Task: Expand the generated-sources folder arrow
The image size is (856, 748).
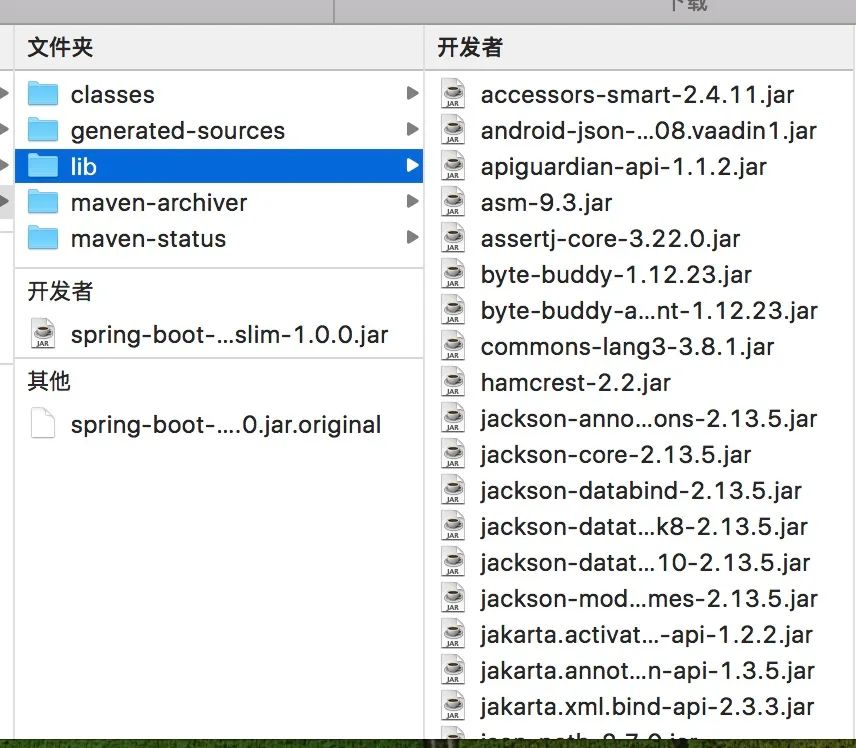Action: click(413, 129)
